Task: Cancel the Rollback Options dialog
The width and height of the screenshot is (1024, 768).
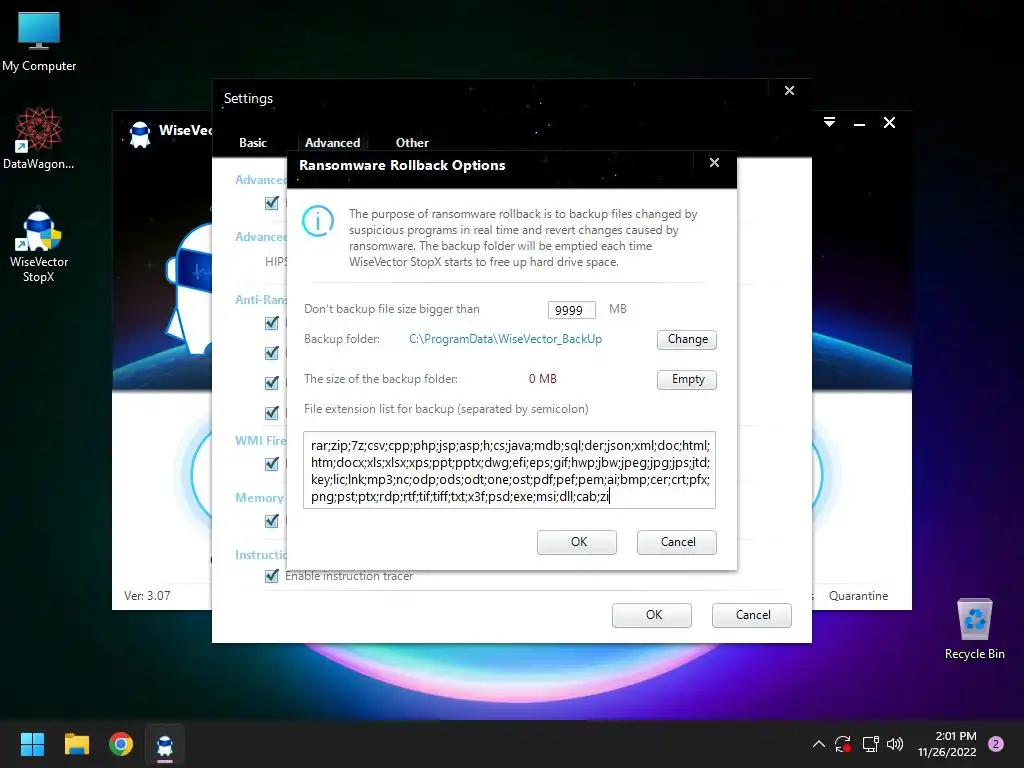Action: tap(677, 542)
